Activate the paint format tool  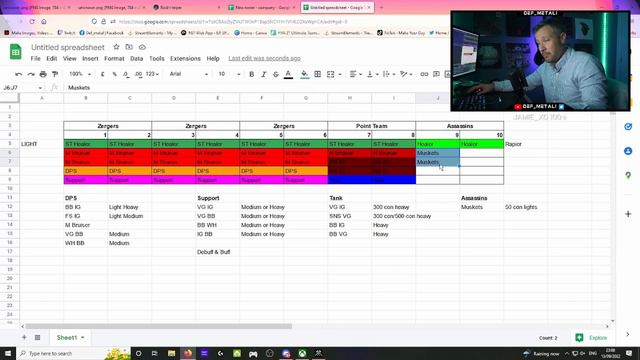[x=55, y=74]
